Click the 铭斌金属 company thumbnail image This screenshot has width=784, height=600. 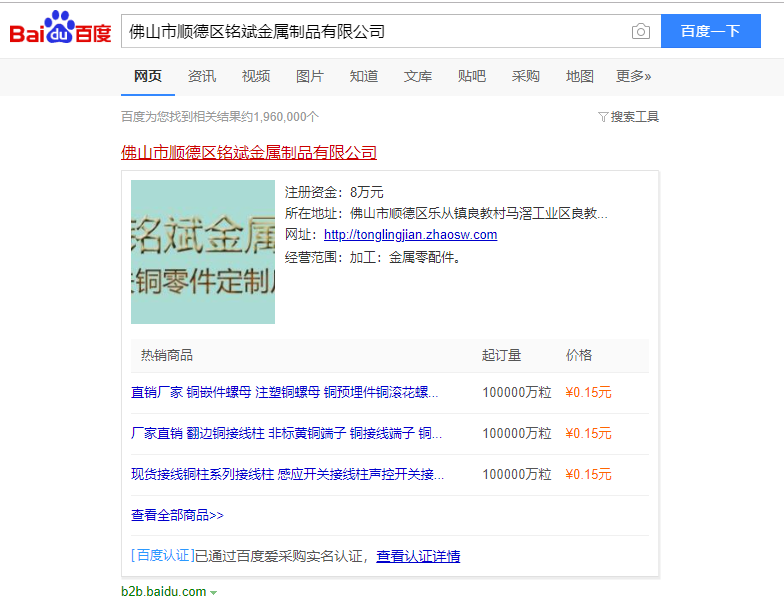click(x=203, y=252)
